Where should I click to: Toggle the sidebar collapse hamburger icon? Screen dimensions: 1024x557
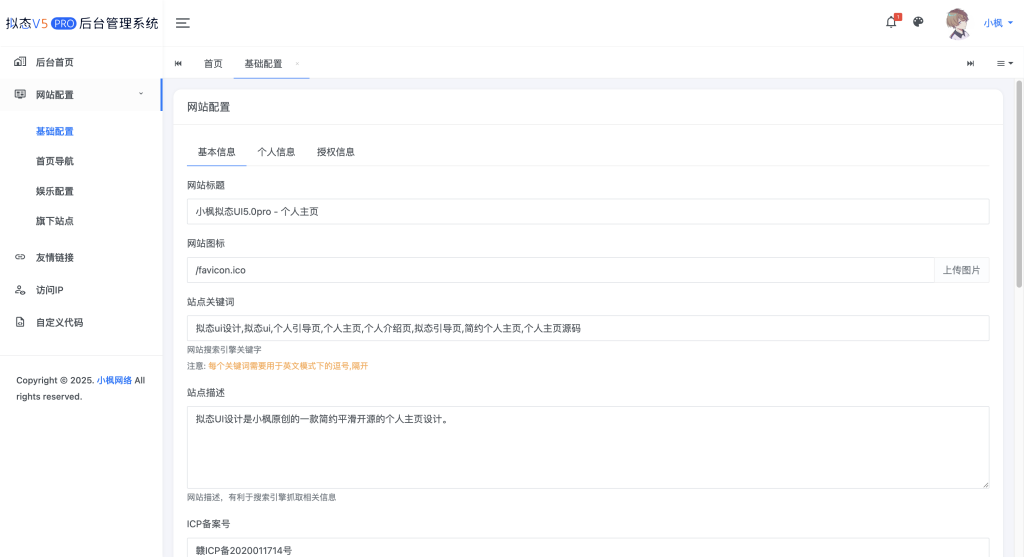click(x=183, y=23)
